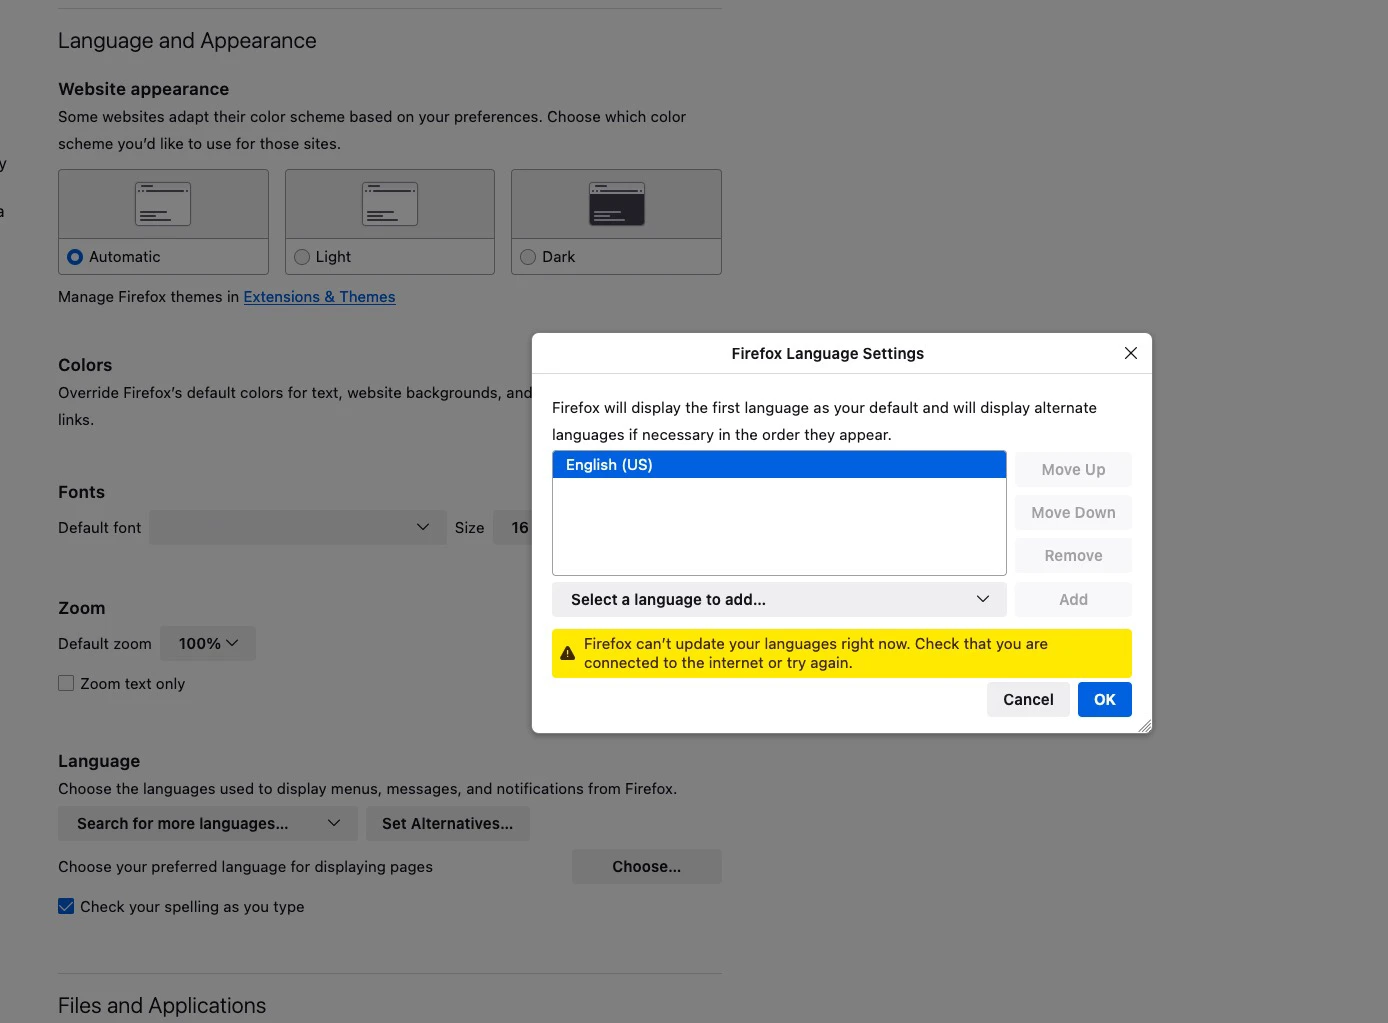Open the Default font dropdown
The height and width of the screenshot is (1023, 1388).
pyautogui.click(x=298, y=527)
